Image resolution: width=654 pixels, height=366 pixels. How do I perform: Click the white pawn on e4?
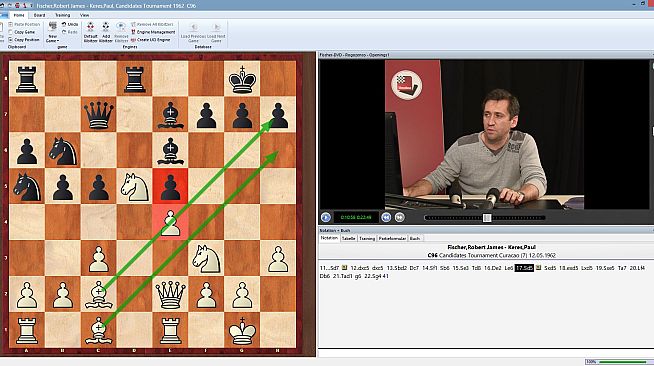tap(171, 222)
